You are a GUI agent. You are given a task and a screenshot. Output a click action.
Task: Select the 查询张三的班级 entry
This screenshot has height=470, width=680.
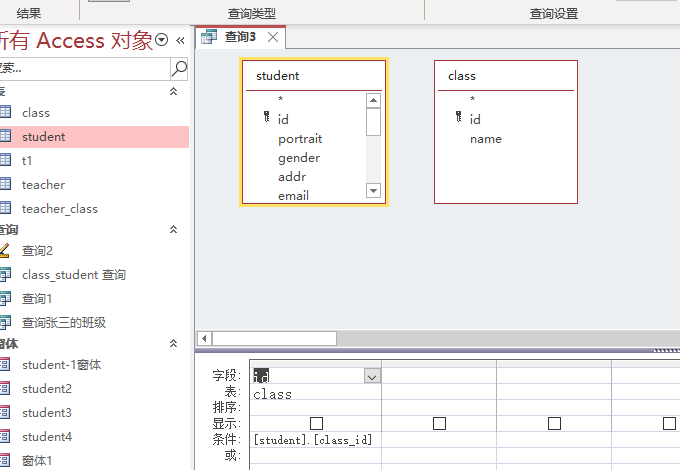coord(64,323)
